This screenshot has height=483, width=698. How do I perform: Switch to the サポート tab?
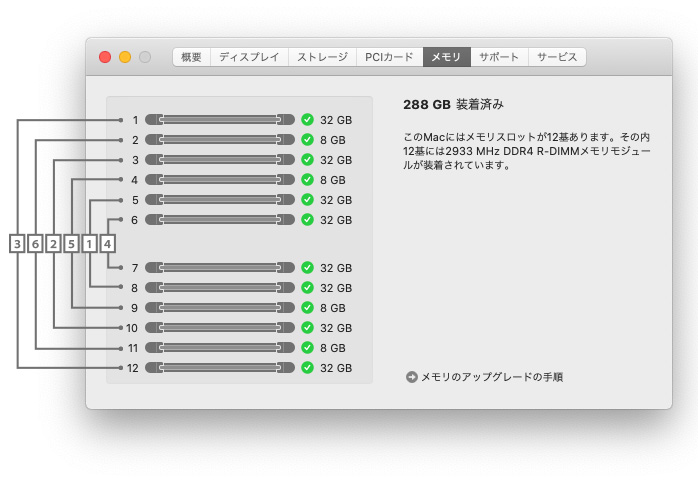pyautogui.click(x=499, y=57)
